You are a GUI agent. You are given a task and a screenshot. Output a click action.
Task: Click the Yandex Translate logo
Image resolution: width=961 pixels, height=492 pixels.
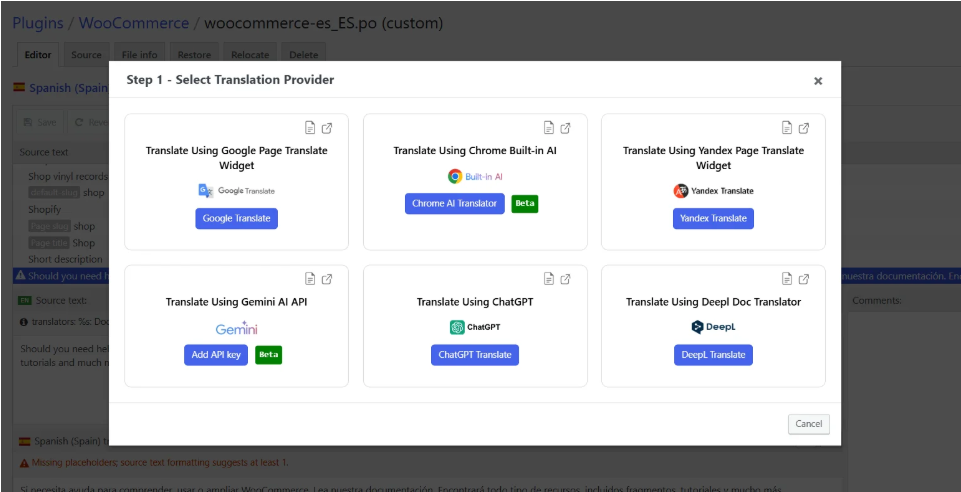pyautogui.click(x=713, y=191)
